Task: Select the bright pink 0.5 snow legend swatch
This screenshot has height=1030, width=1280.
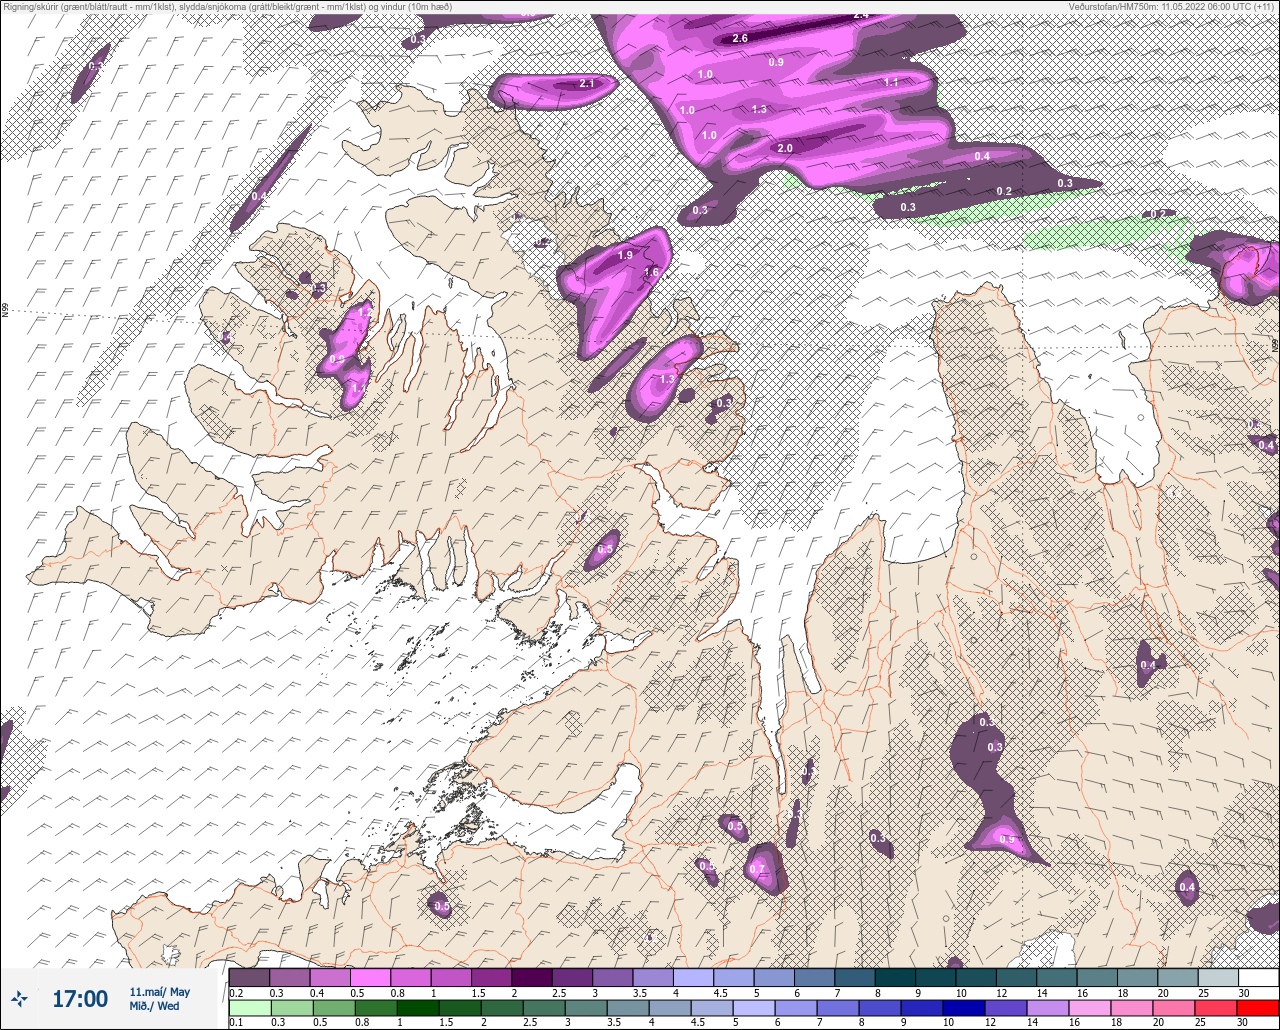Action: point(370,977)
